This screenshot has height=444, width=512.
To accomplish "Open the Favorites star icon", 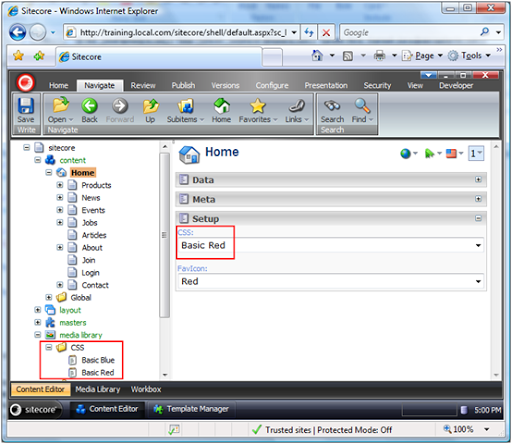I will pyautogui.click(x=258, y=106).
